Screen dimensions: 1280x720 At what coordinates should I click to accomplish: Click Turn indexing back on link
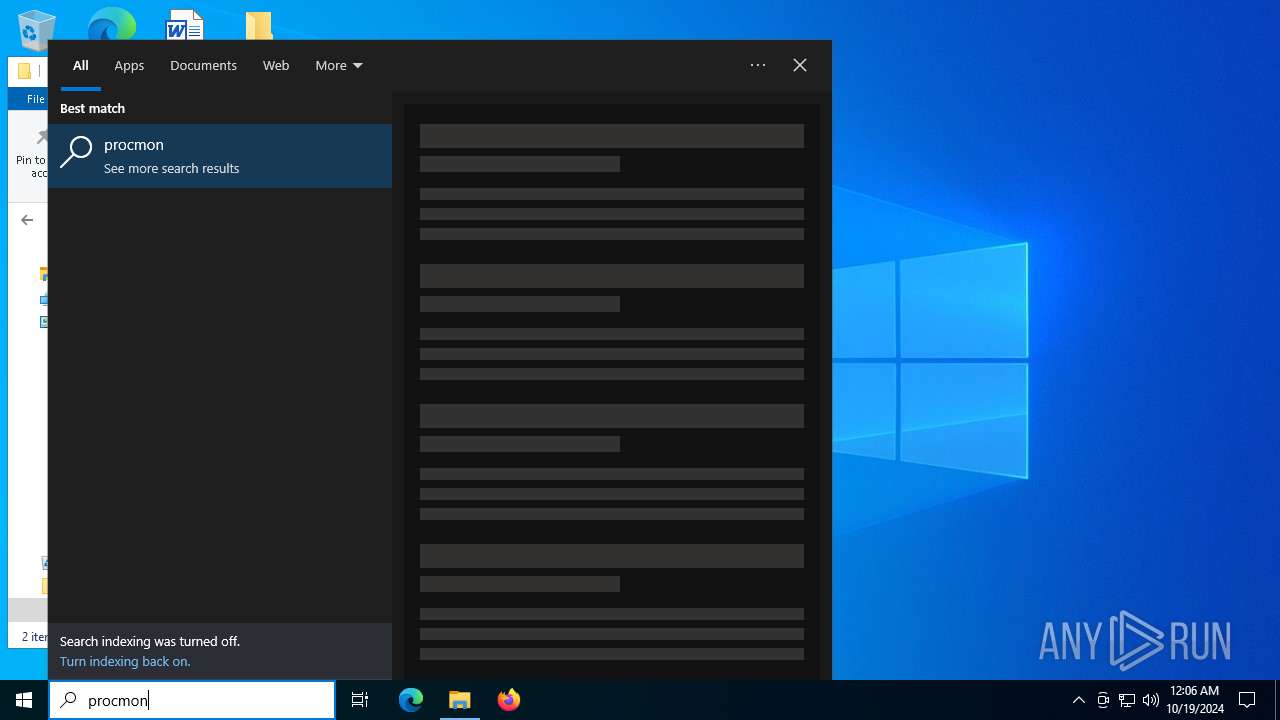[x=125, y=661]
